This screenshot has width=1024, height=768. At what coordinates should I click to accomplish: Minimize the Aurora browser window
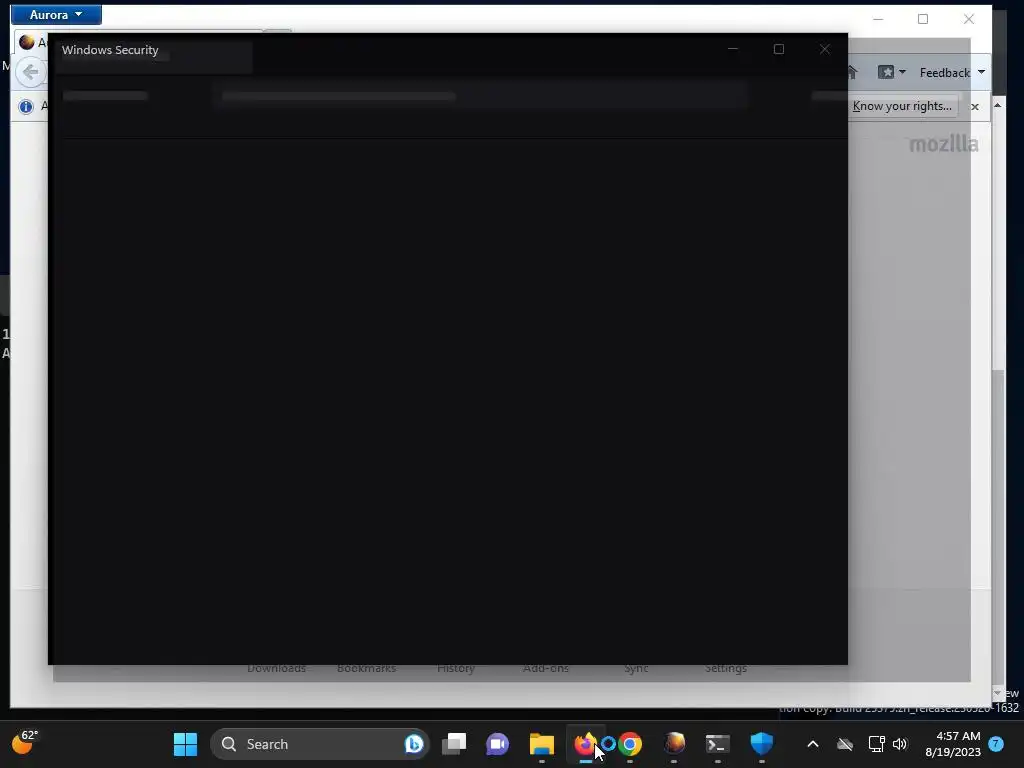[x=878, y=19]
